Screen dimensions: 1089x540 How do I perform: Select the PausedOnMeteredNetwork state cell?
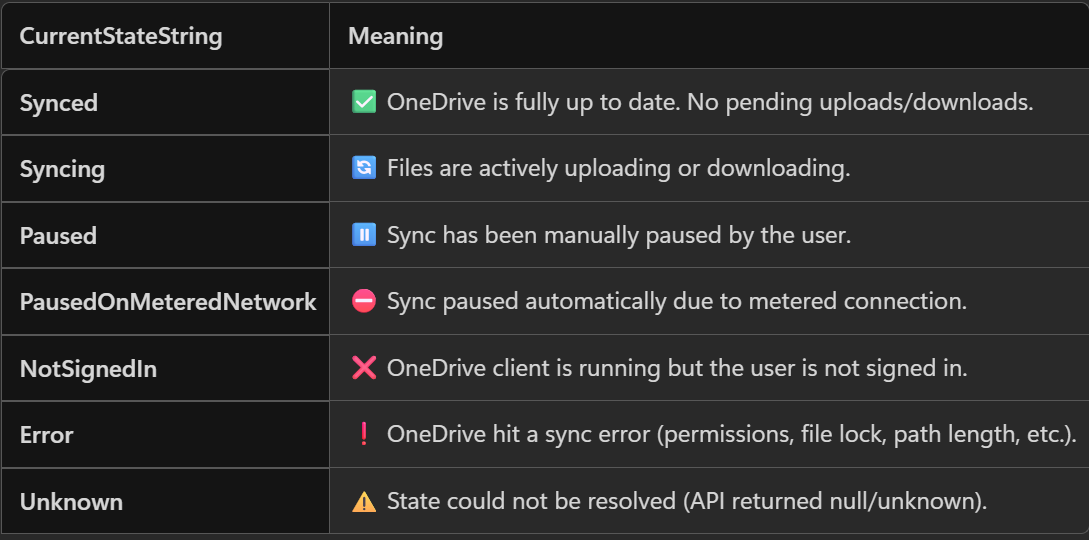coord(168,302)
